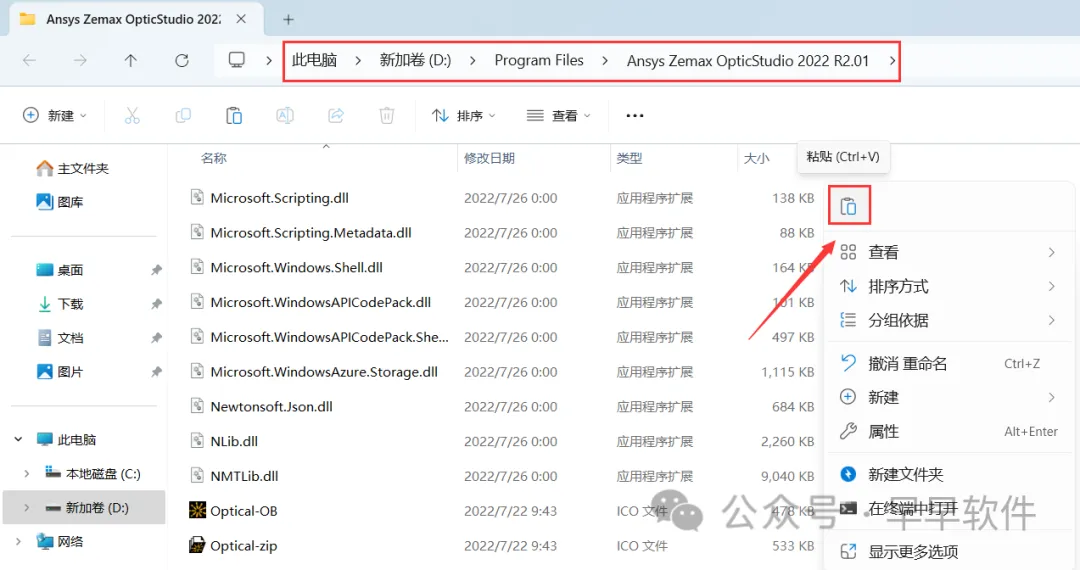Choose 撤消 重命名 in context menu
The width and height of the screenshot is (1080, 570).
(x=948, y=363)
